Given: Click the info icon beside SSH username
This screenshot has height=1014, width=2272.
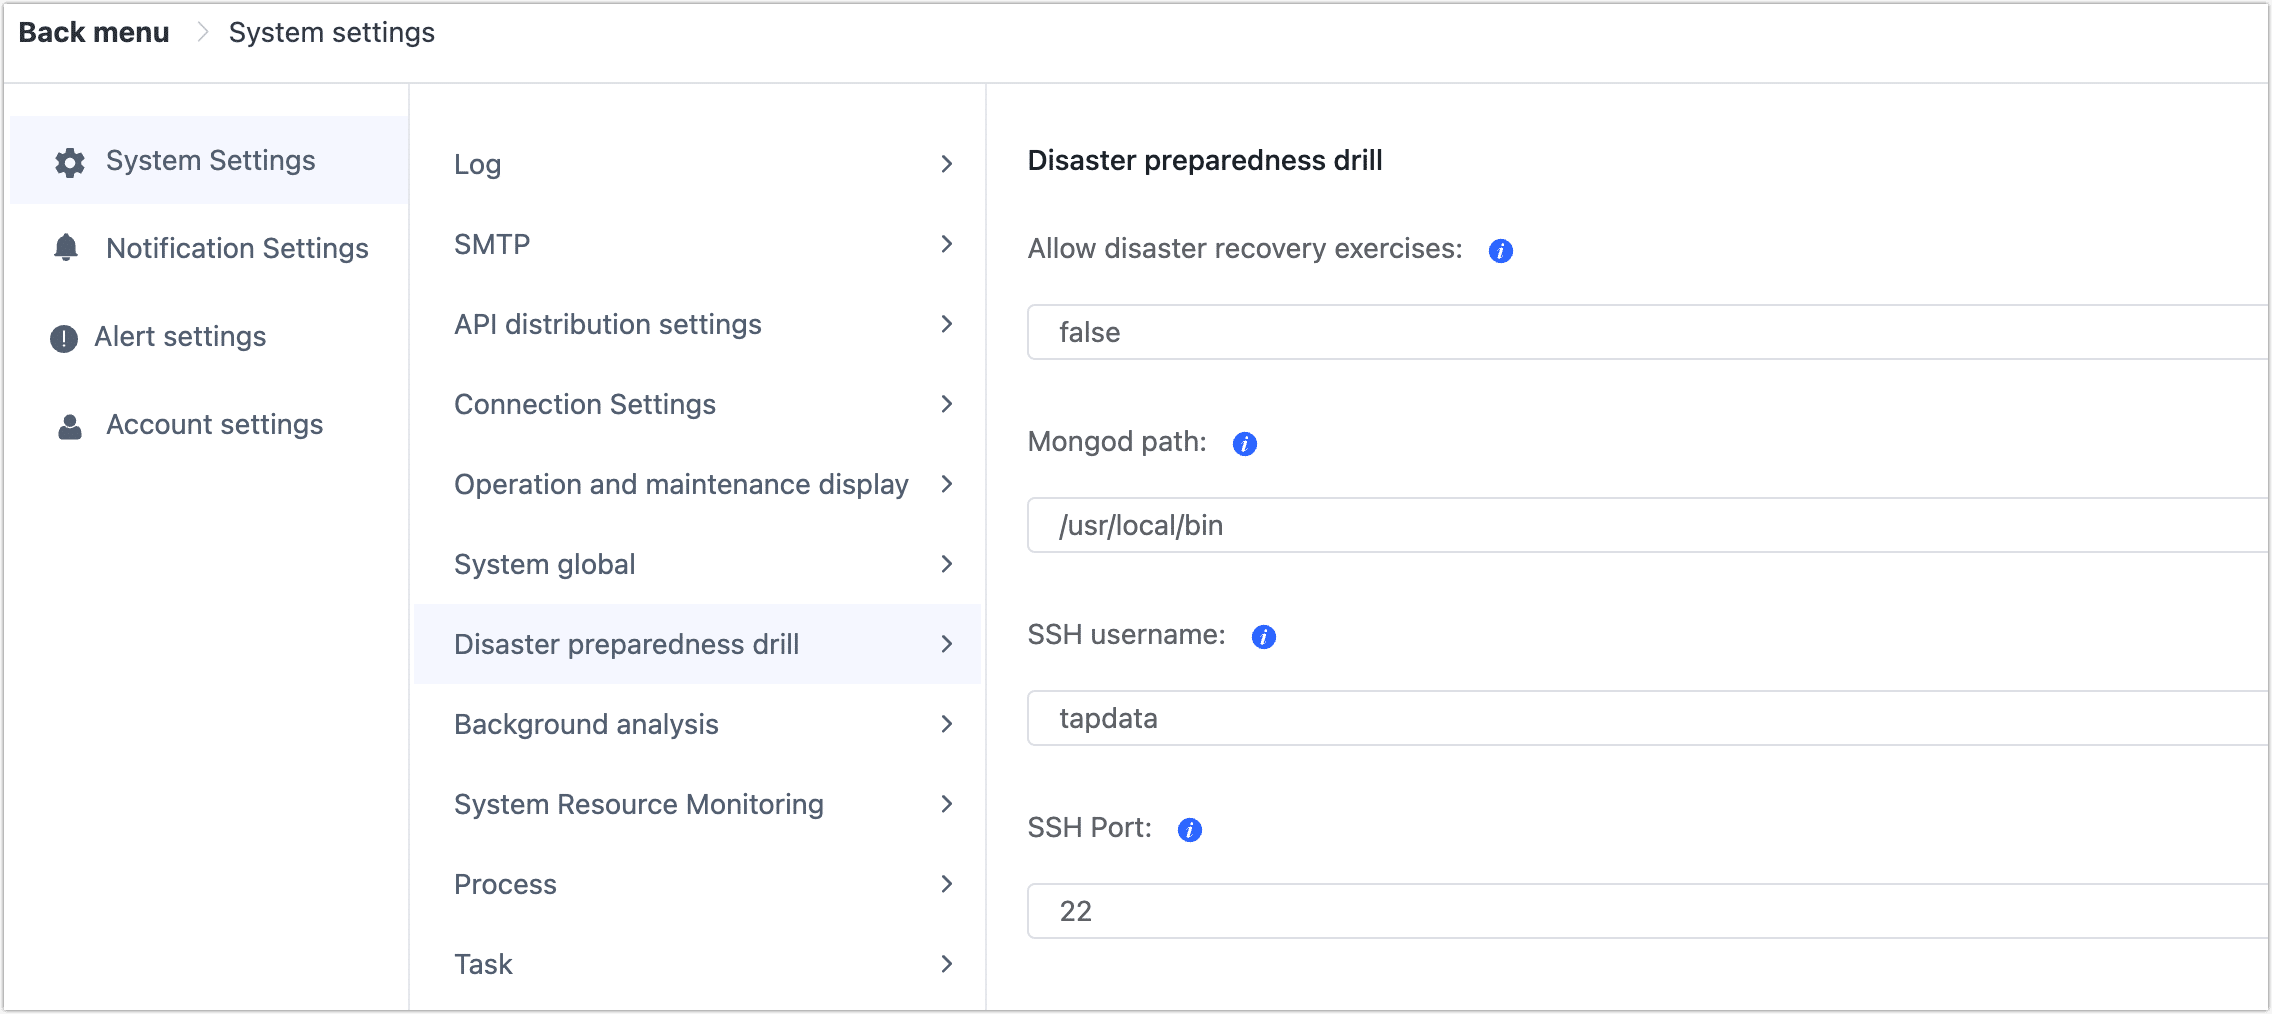Looking at the screenshot, I should tap(1263, 636).
